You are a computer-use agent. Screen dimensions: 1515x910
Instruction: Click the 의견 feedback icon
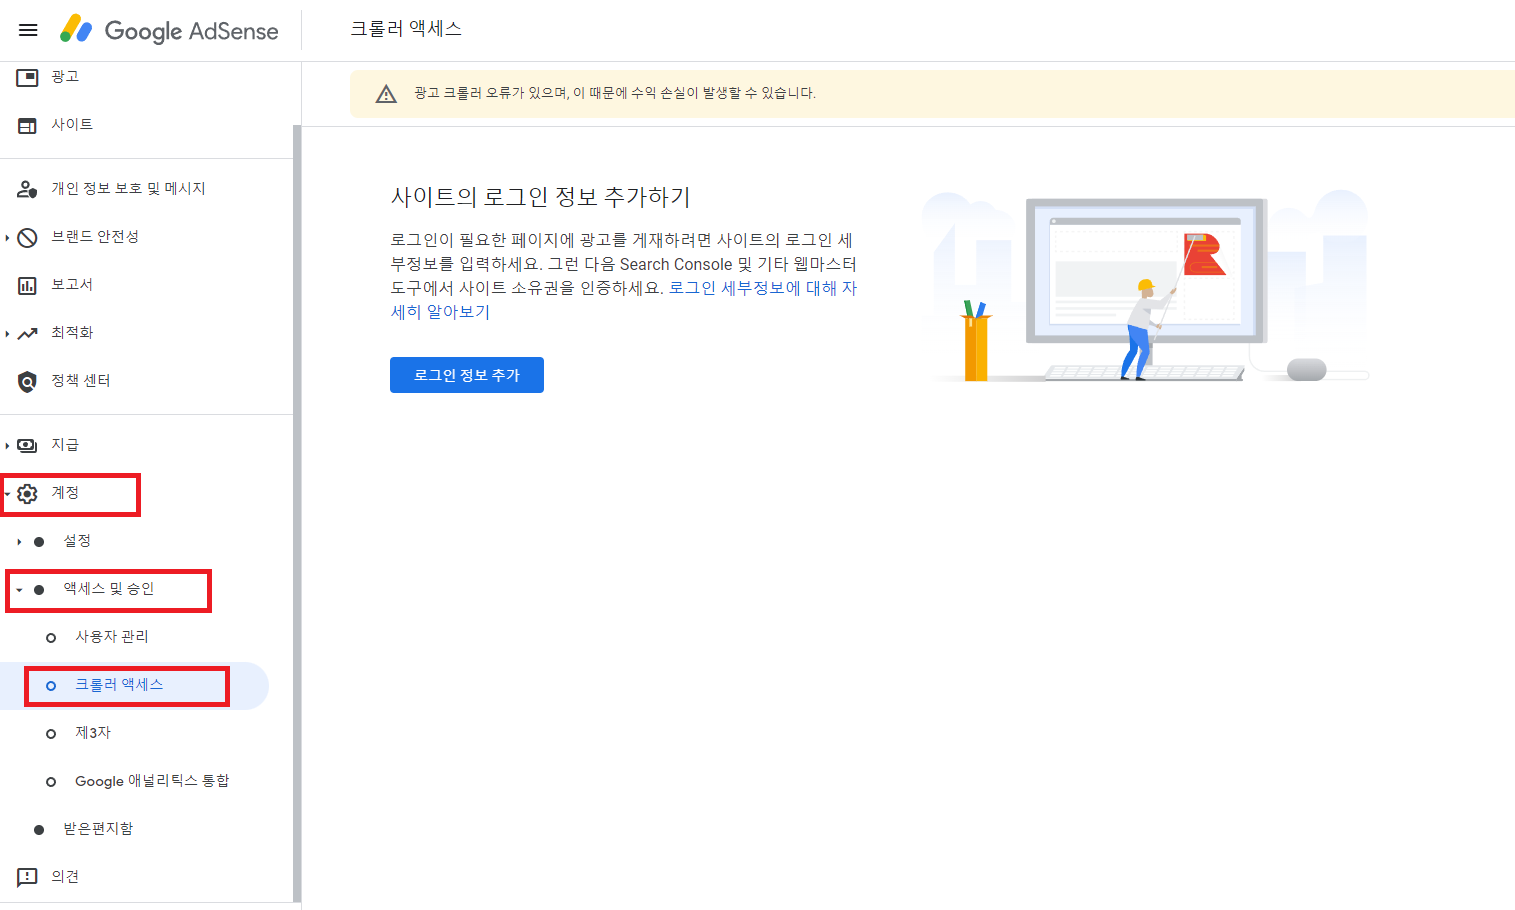(27, 876)
